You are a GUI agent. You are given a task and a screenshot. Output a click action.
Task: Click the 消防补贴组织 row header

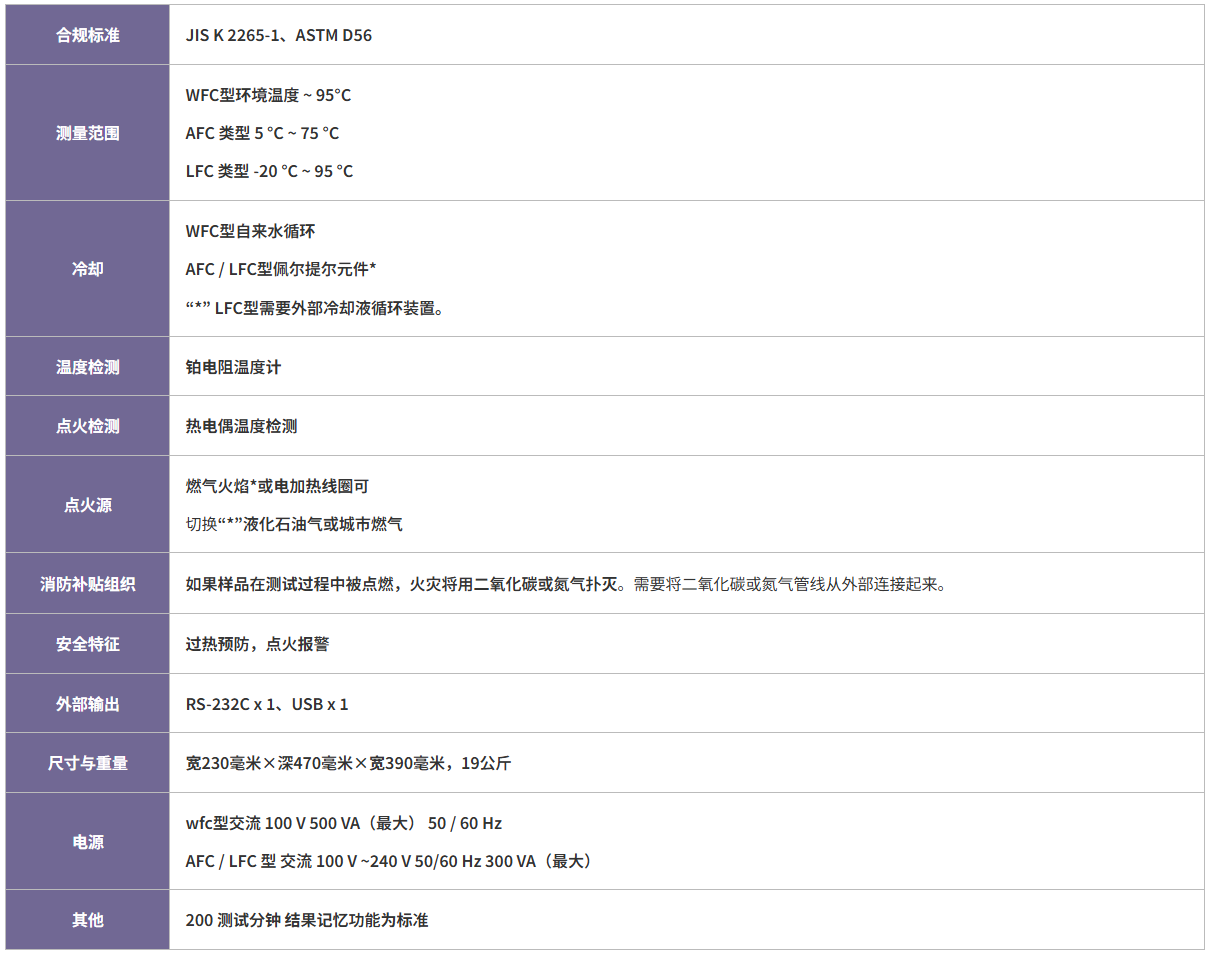pyautogui.click(x=86, y=584)
